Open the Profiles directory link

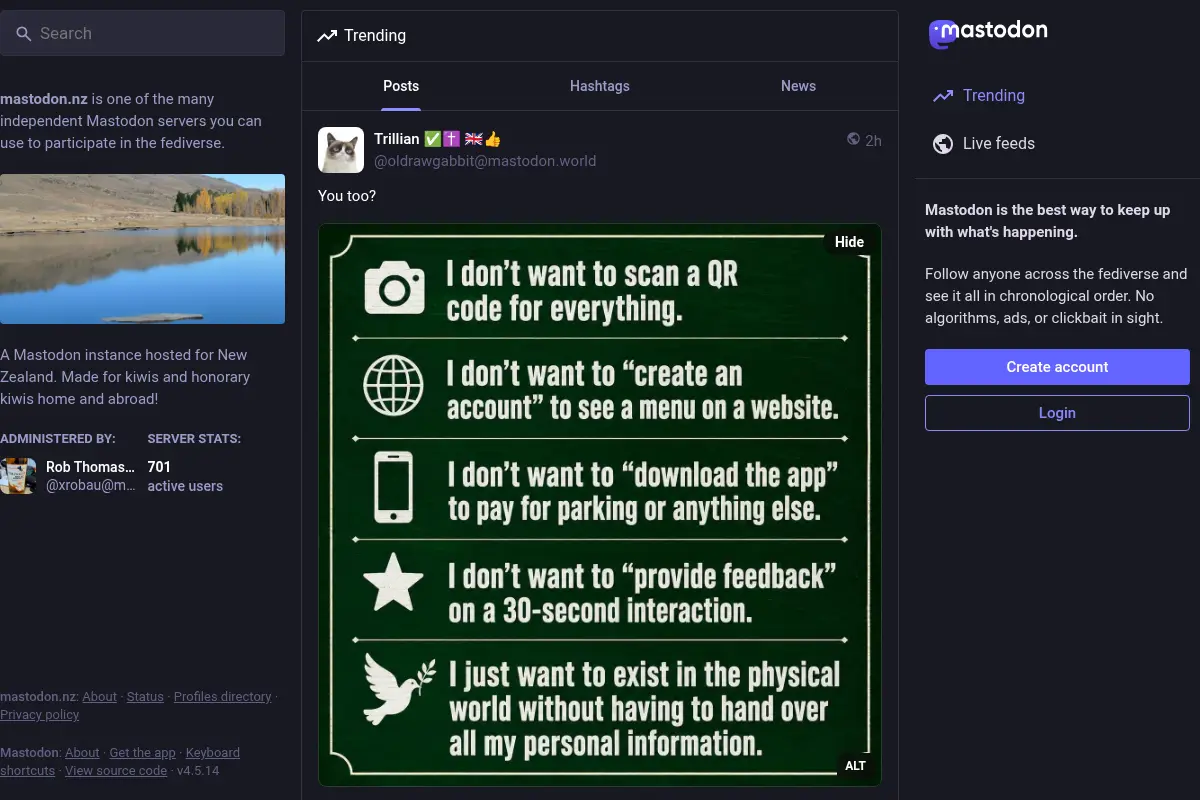coord(223,697)
